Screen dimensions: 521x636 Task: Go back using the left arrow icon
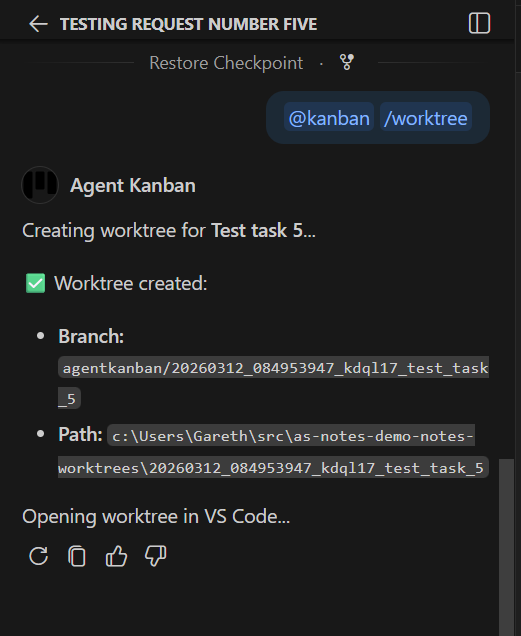pyautogui.click(x=39, y=24)
